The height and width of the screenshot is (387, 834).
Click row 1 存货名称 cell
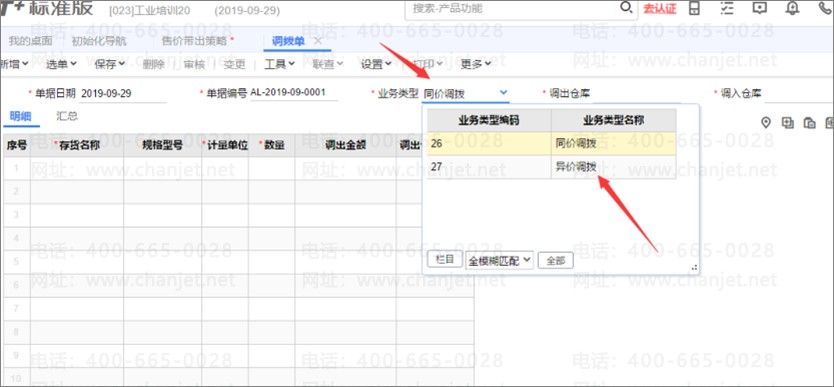coord(77,168)
